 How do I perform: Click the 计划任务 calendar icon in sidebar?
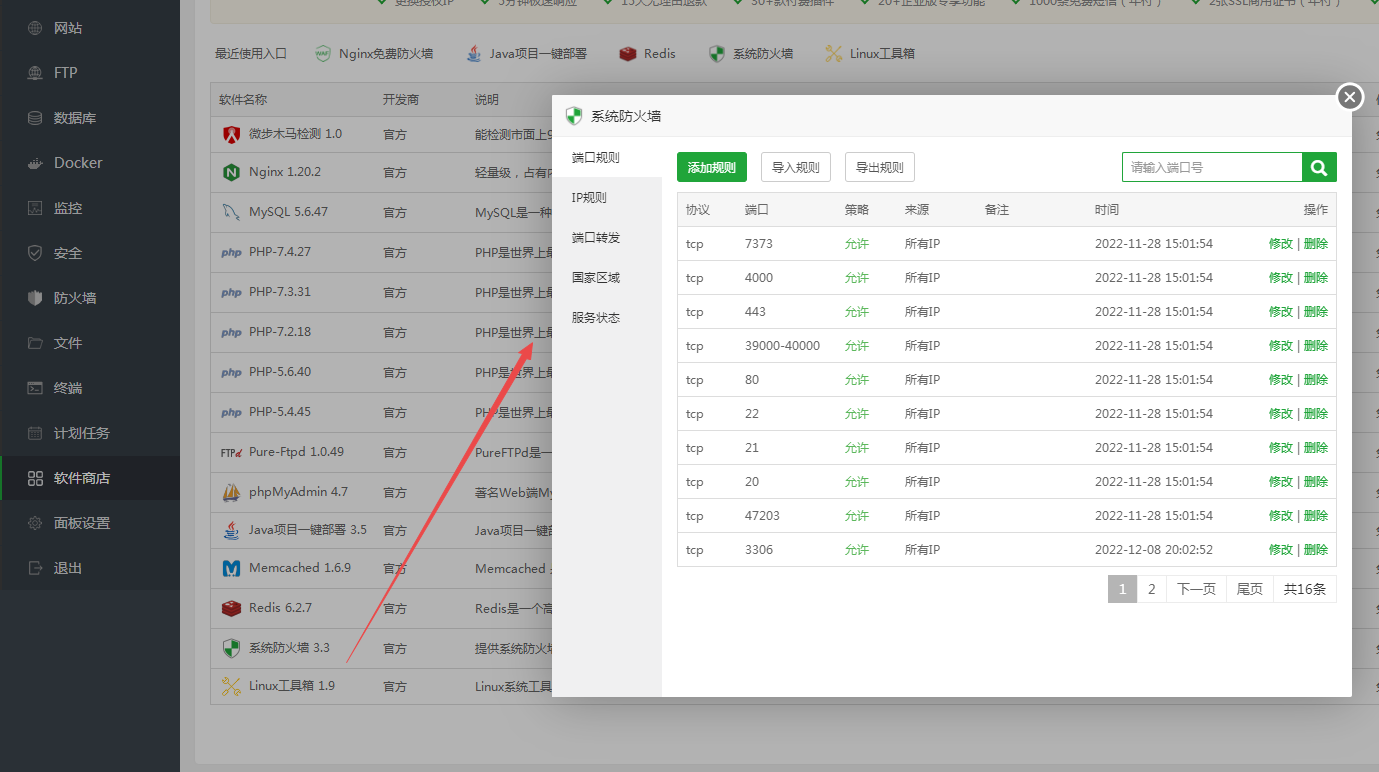[35, 433]
